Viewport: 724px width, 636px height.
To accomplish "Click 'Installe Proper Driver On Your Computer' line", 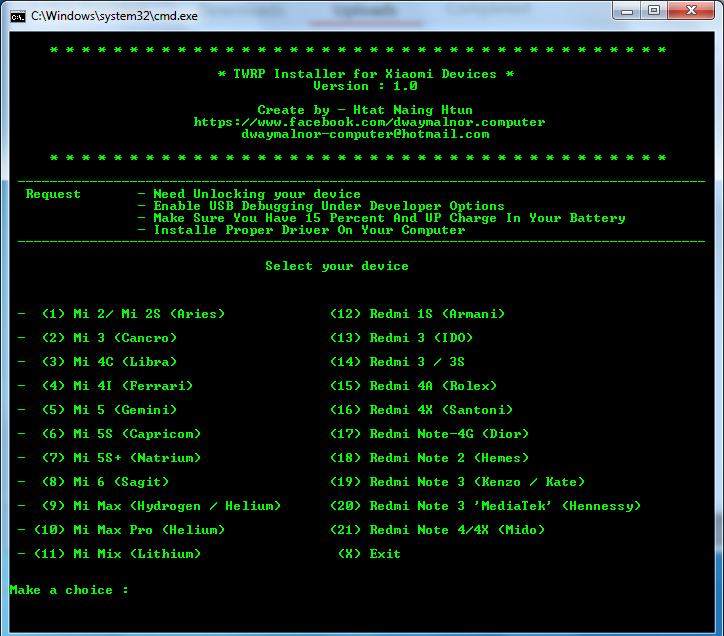I will click(309, 230).
